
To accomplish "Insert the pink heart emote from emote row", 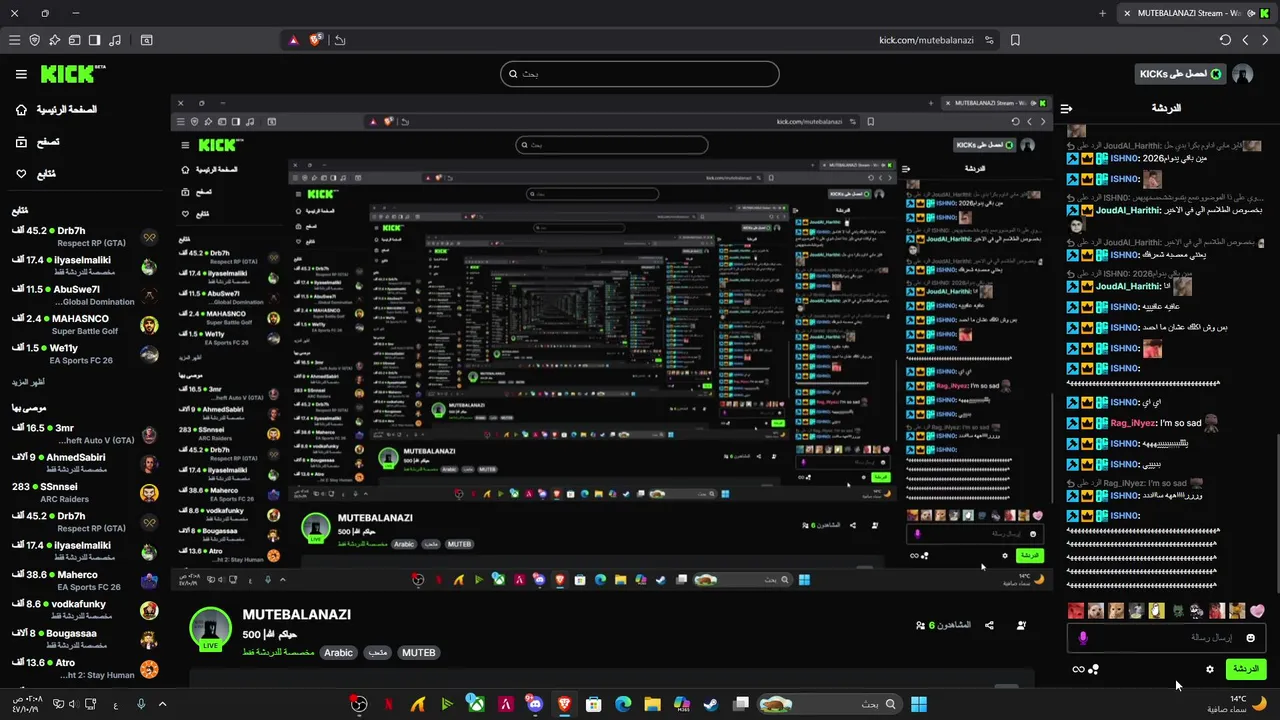I will (x=1257, y=611).
